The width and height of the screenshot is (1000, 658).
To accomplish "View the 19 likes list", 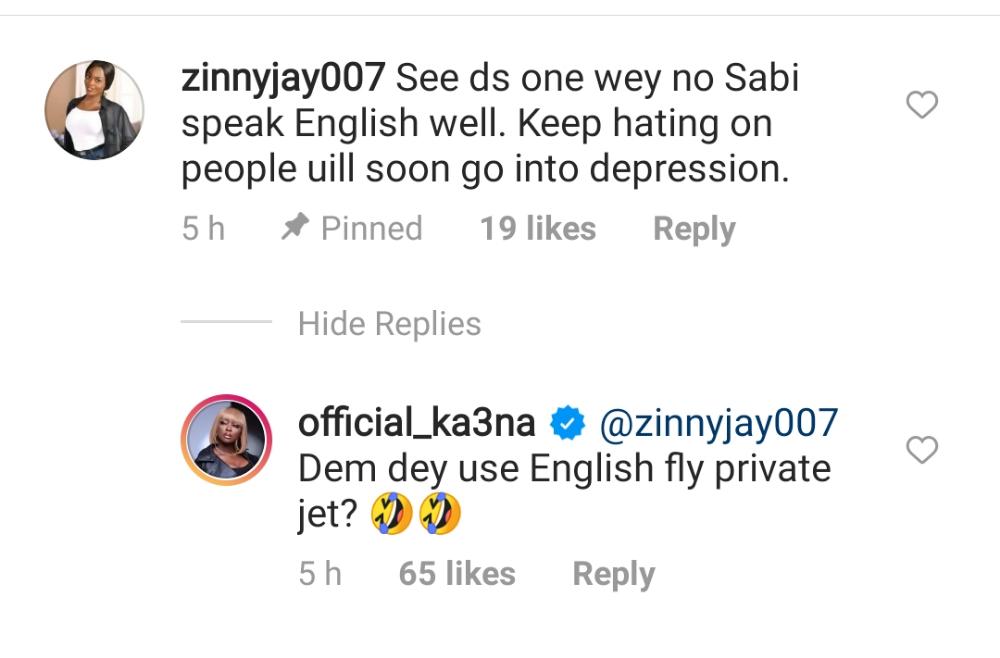I will click(537, 229).
